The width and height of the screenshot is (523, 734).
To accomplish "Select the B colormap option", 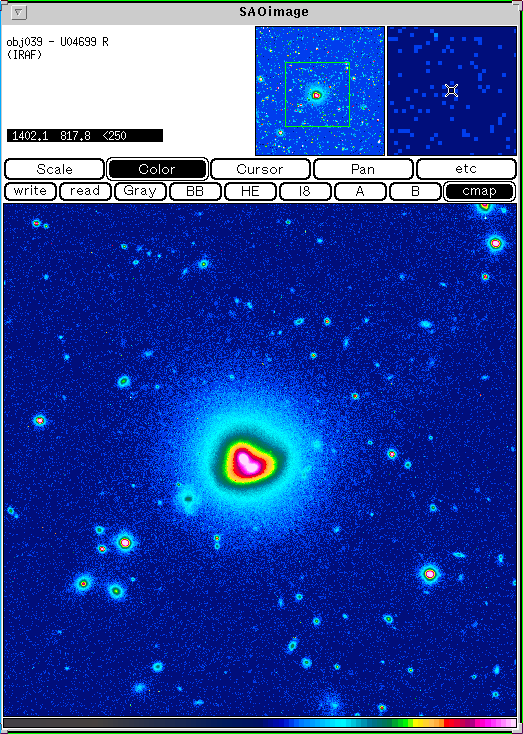I will point(415,191).
